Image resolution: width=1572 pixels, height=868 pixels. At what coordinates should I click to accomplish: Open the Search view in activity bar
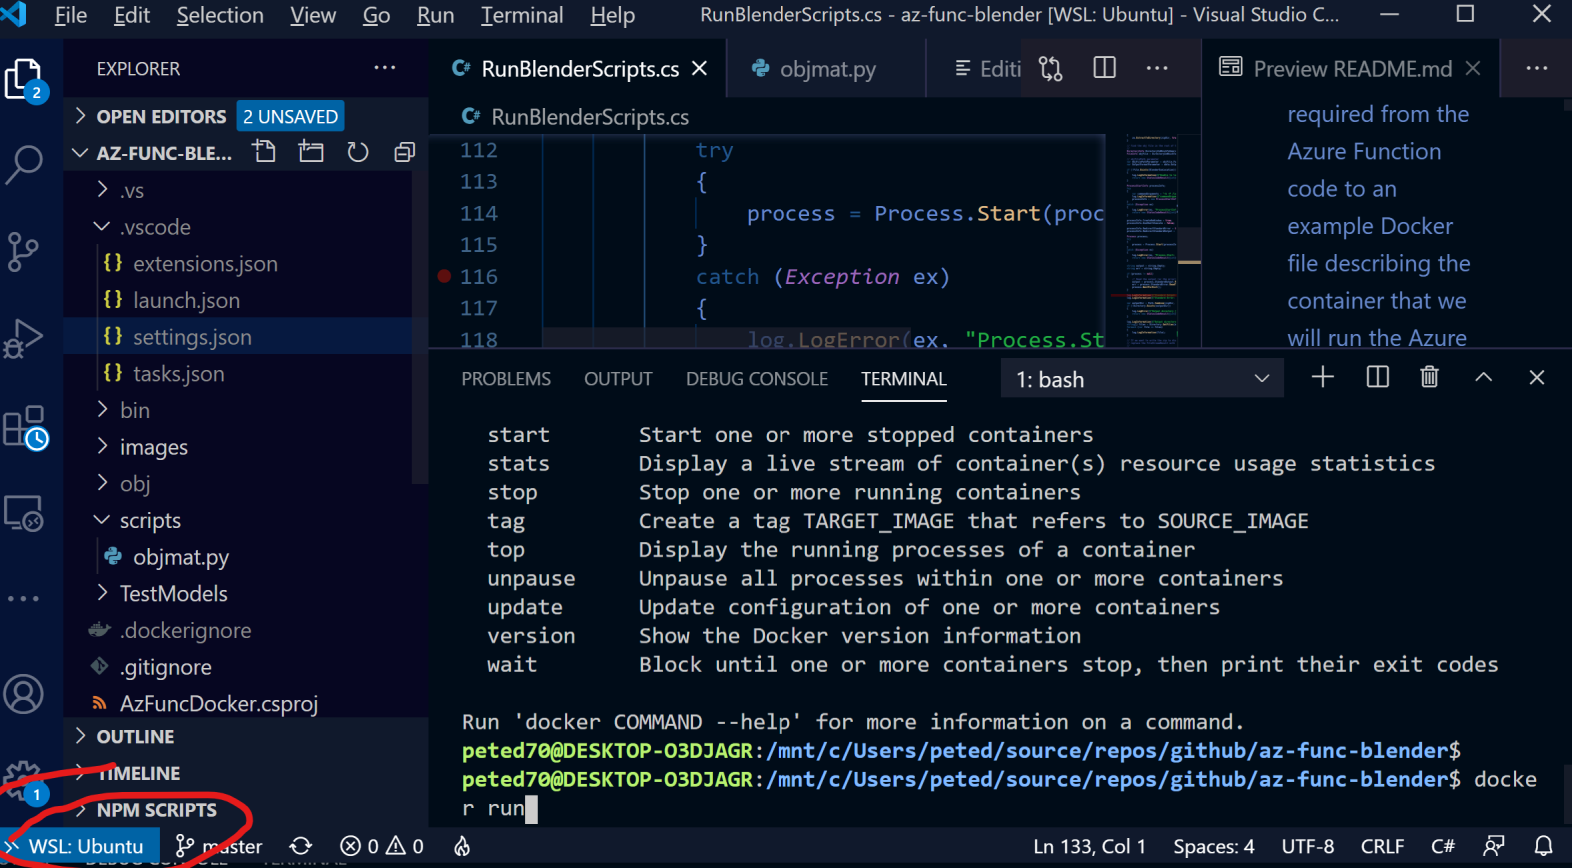(x=24, y=165)
